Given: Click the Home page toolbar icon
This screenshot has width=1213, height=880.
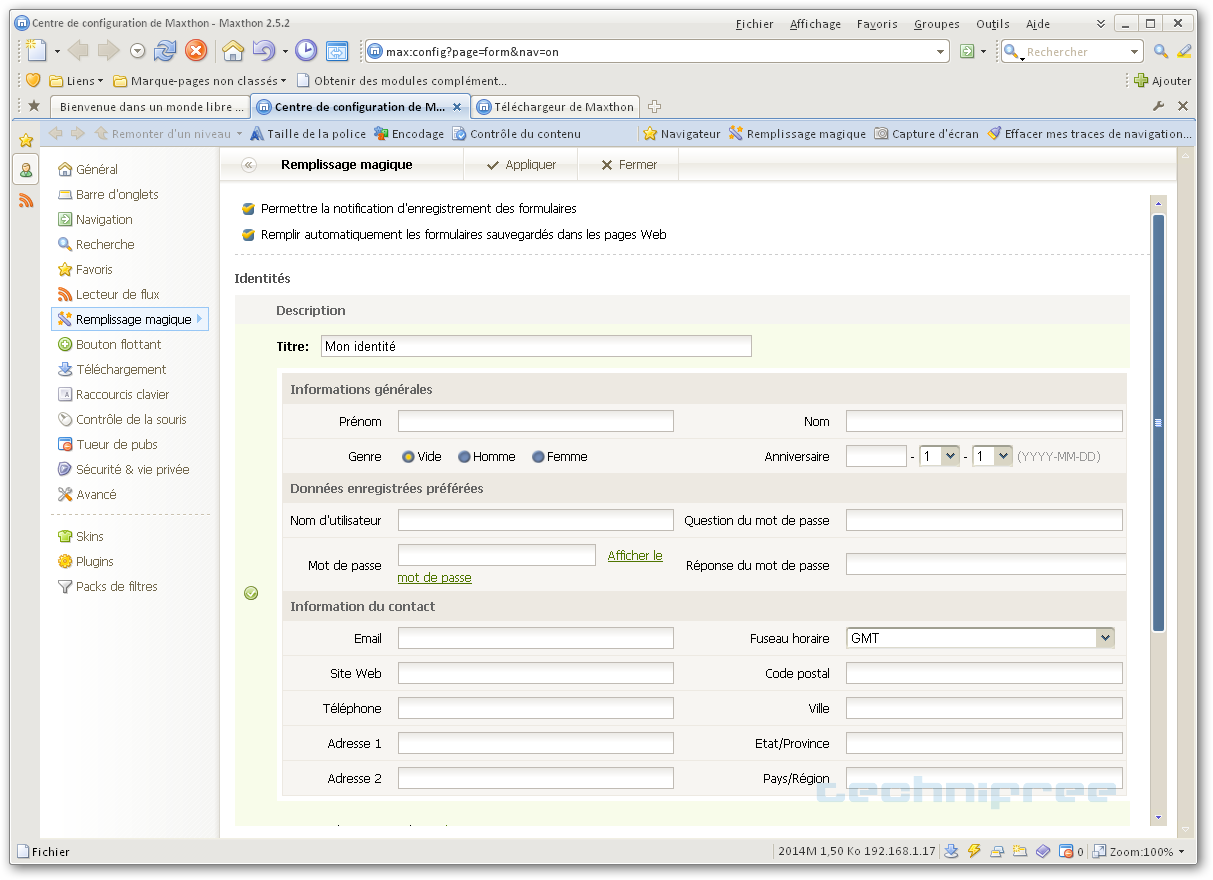Looking at the screenshot, I should 232,51.
